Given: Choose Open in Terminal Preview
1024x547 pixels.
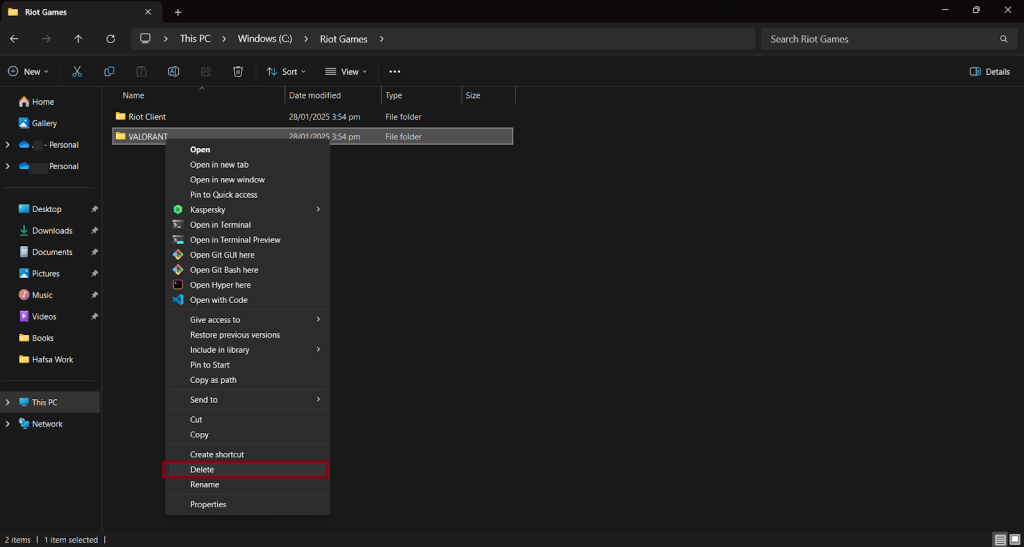Looking at the screenshot, I should coord(248,240).
